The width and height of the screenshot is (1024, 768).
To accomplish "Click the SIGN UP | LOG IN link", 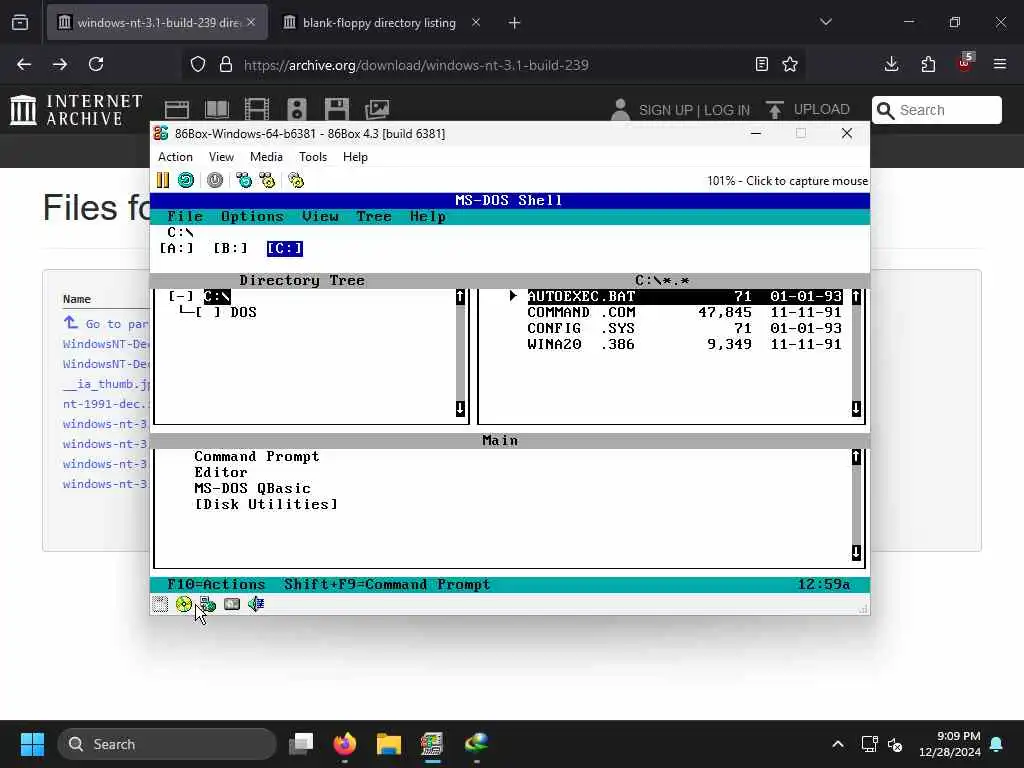I will click(694, 110).
